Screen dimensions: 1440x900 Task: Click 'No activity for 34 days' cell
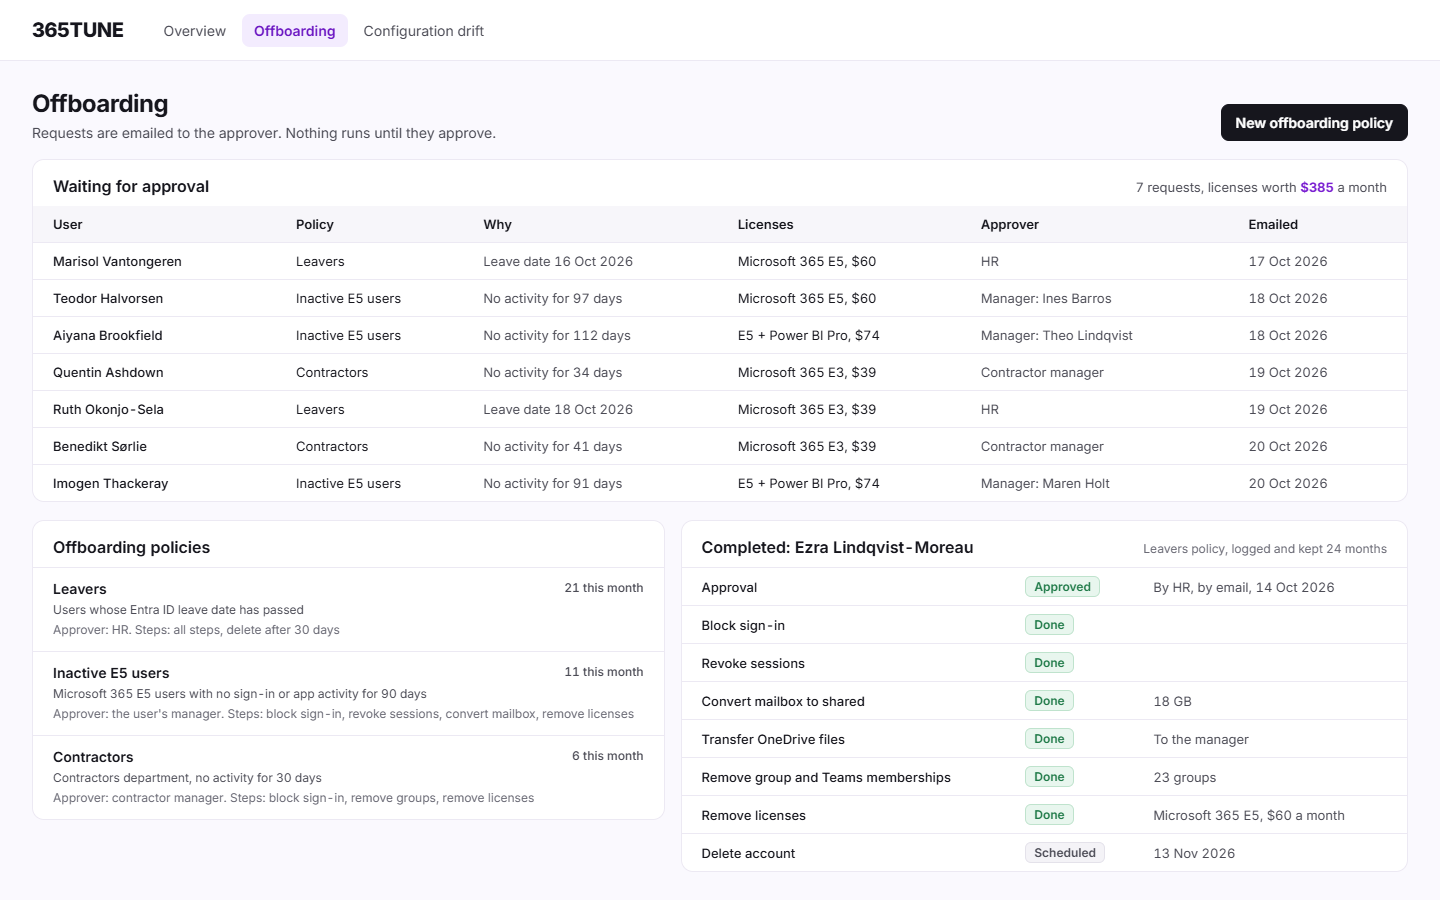553,372
